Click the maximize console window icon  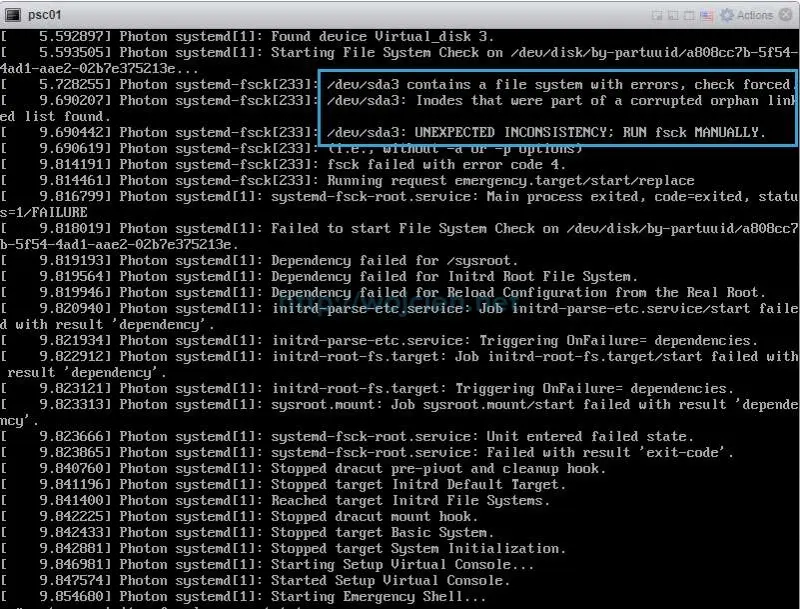[689, 15]
